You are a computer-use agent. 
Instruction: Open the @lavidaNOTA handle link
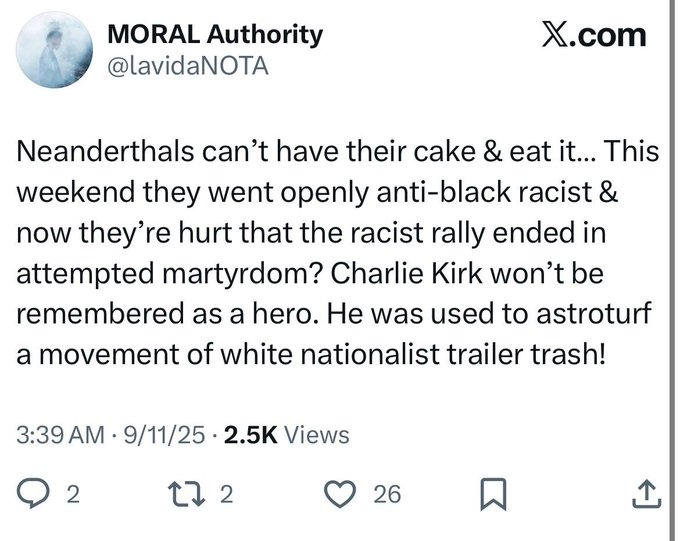click(x=188, y=65)
